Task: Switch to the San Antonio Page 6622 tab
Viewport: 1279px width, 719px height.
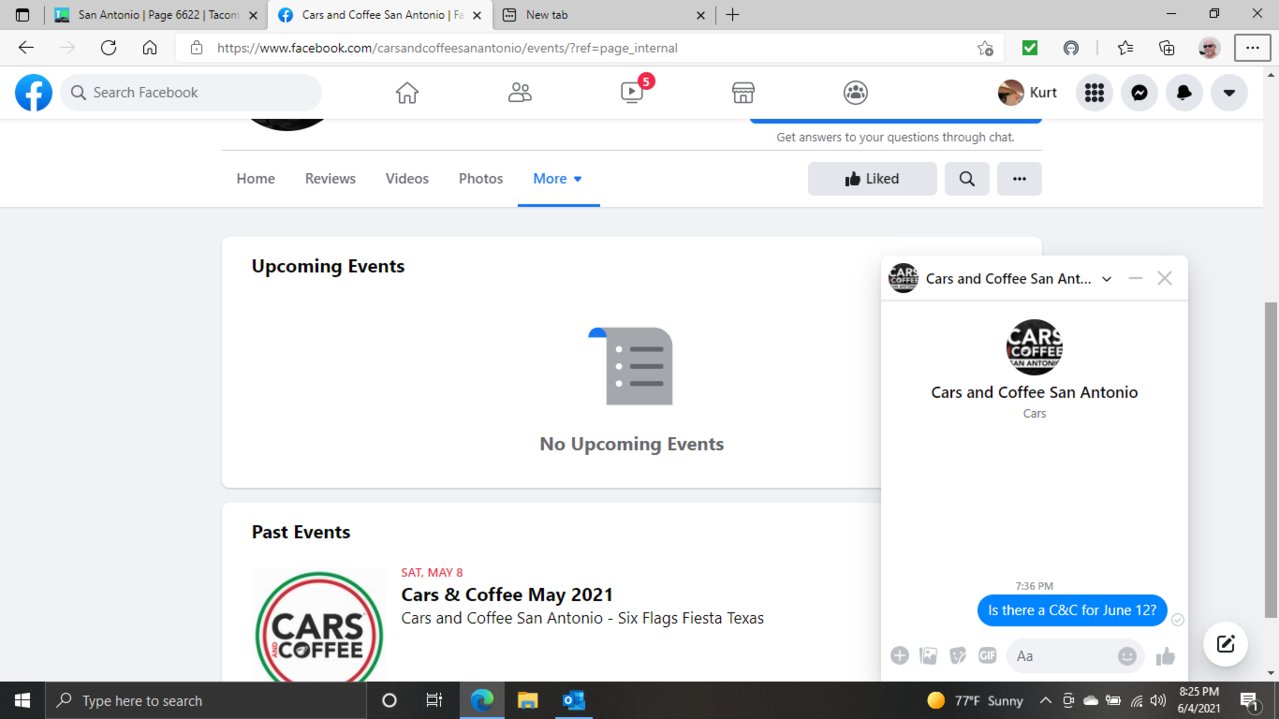Action: [x=156, y=15]
